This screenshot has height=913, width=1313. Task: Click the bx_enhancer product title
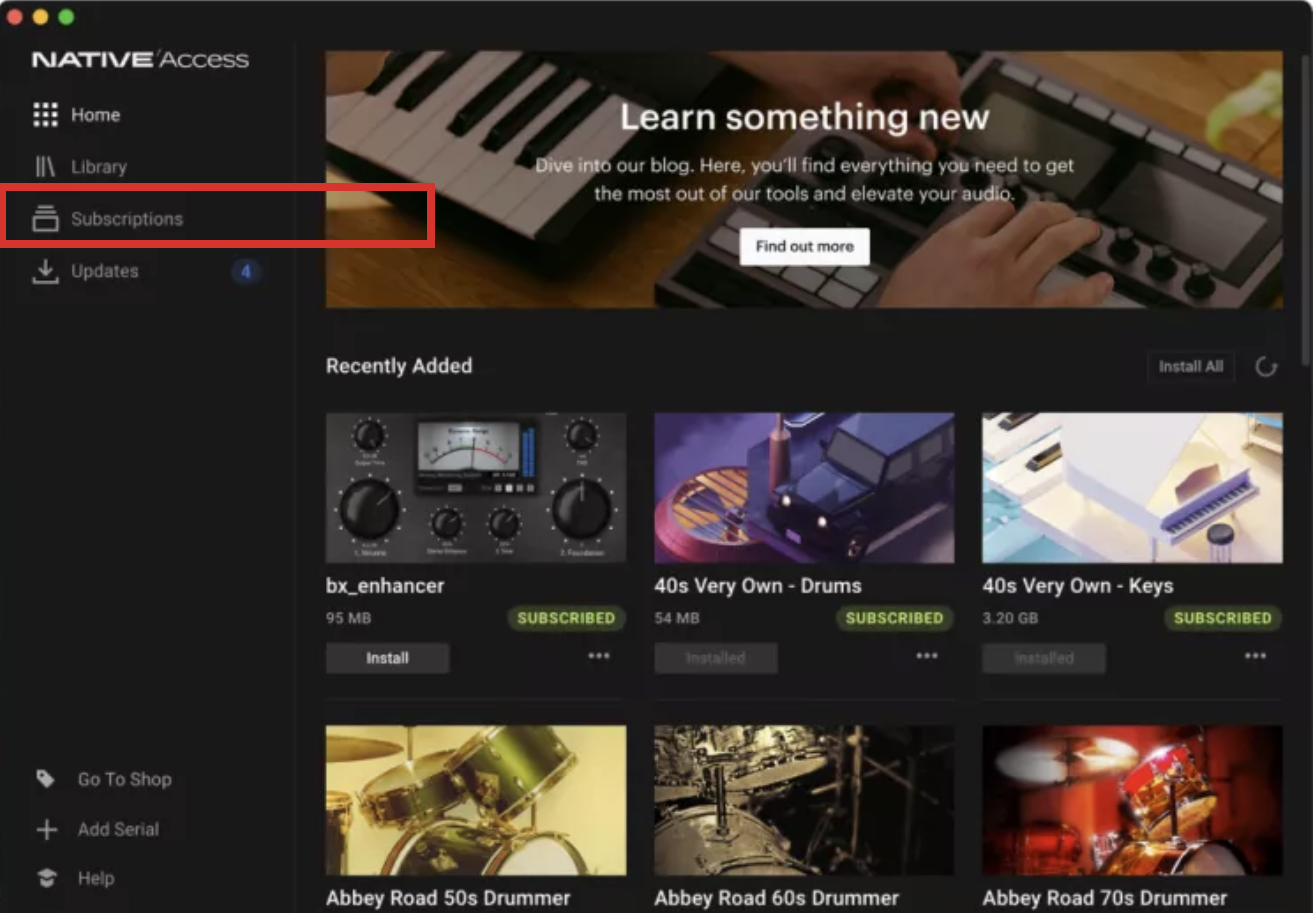tap(385, 586)
